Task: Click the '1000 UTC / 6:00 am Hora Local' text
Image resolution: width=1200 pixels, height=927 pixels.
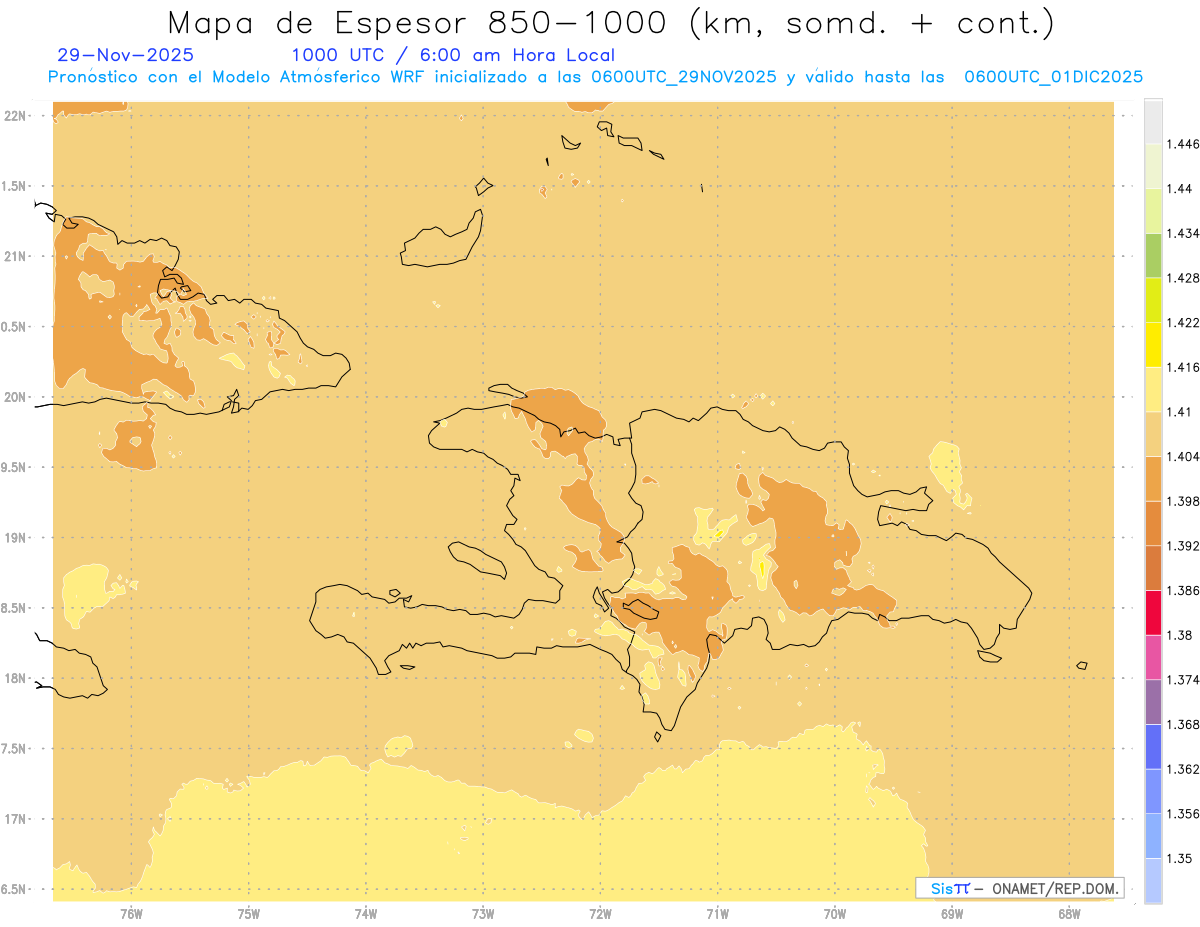Action: point(453,55)
